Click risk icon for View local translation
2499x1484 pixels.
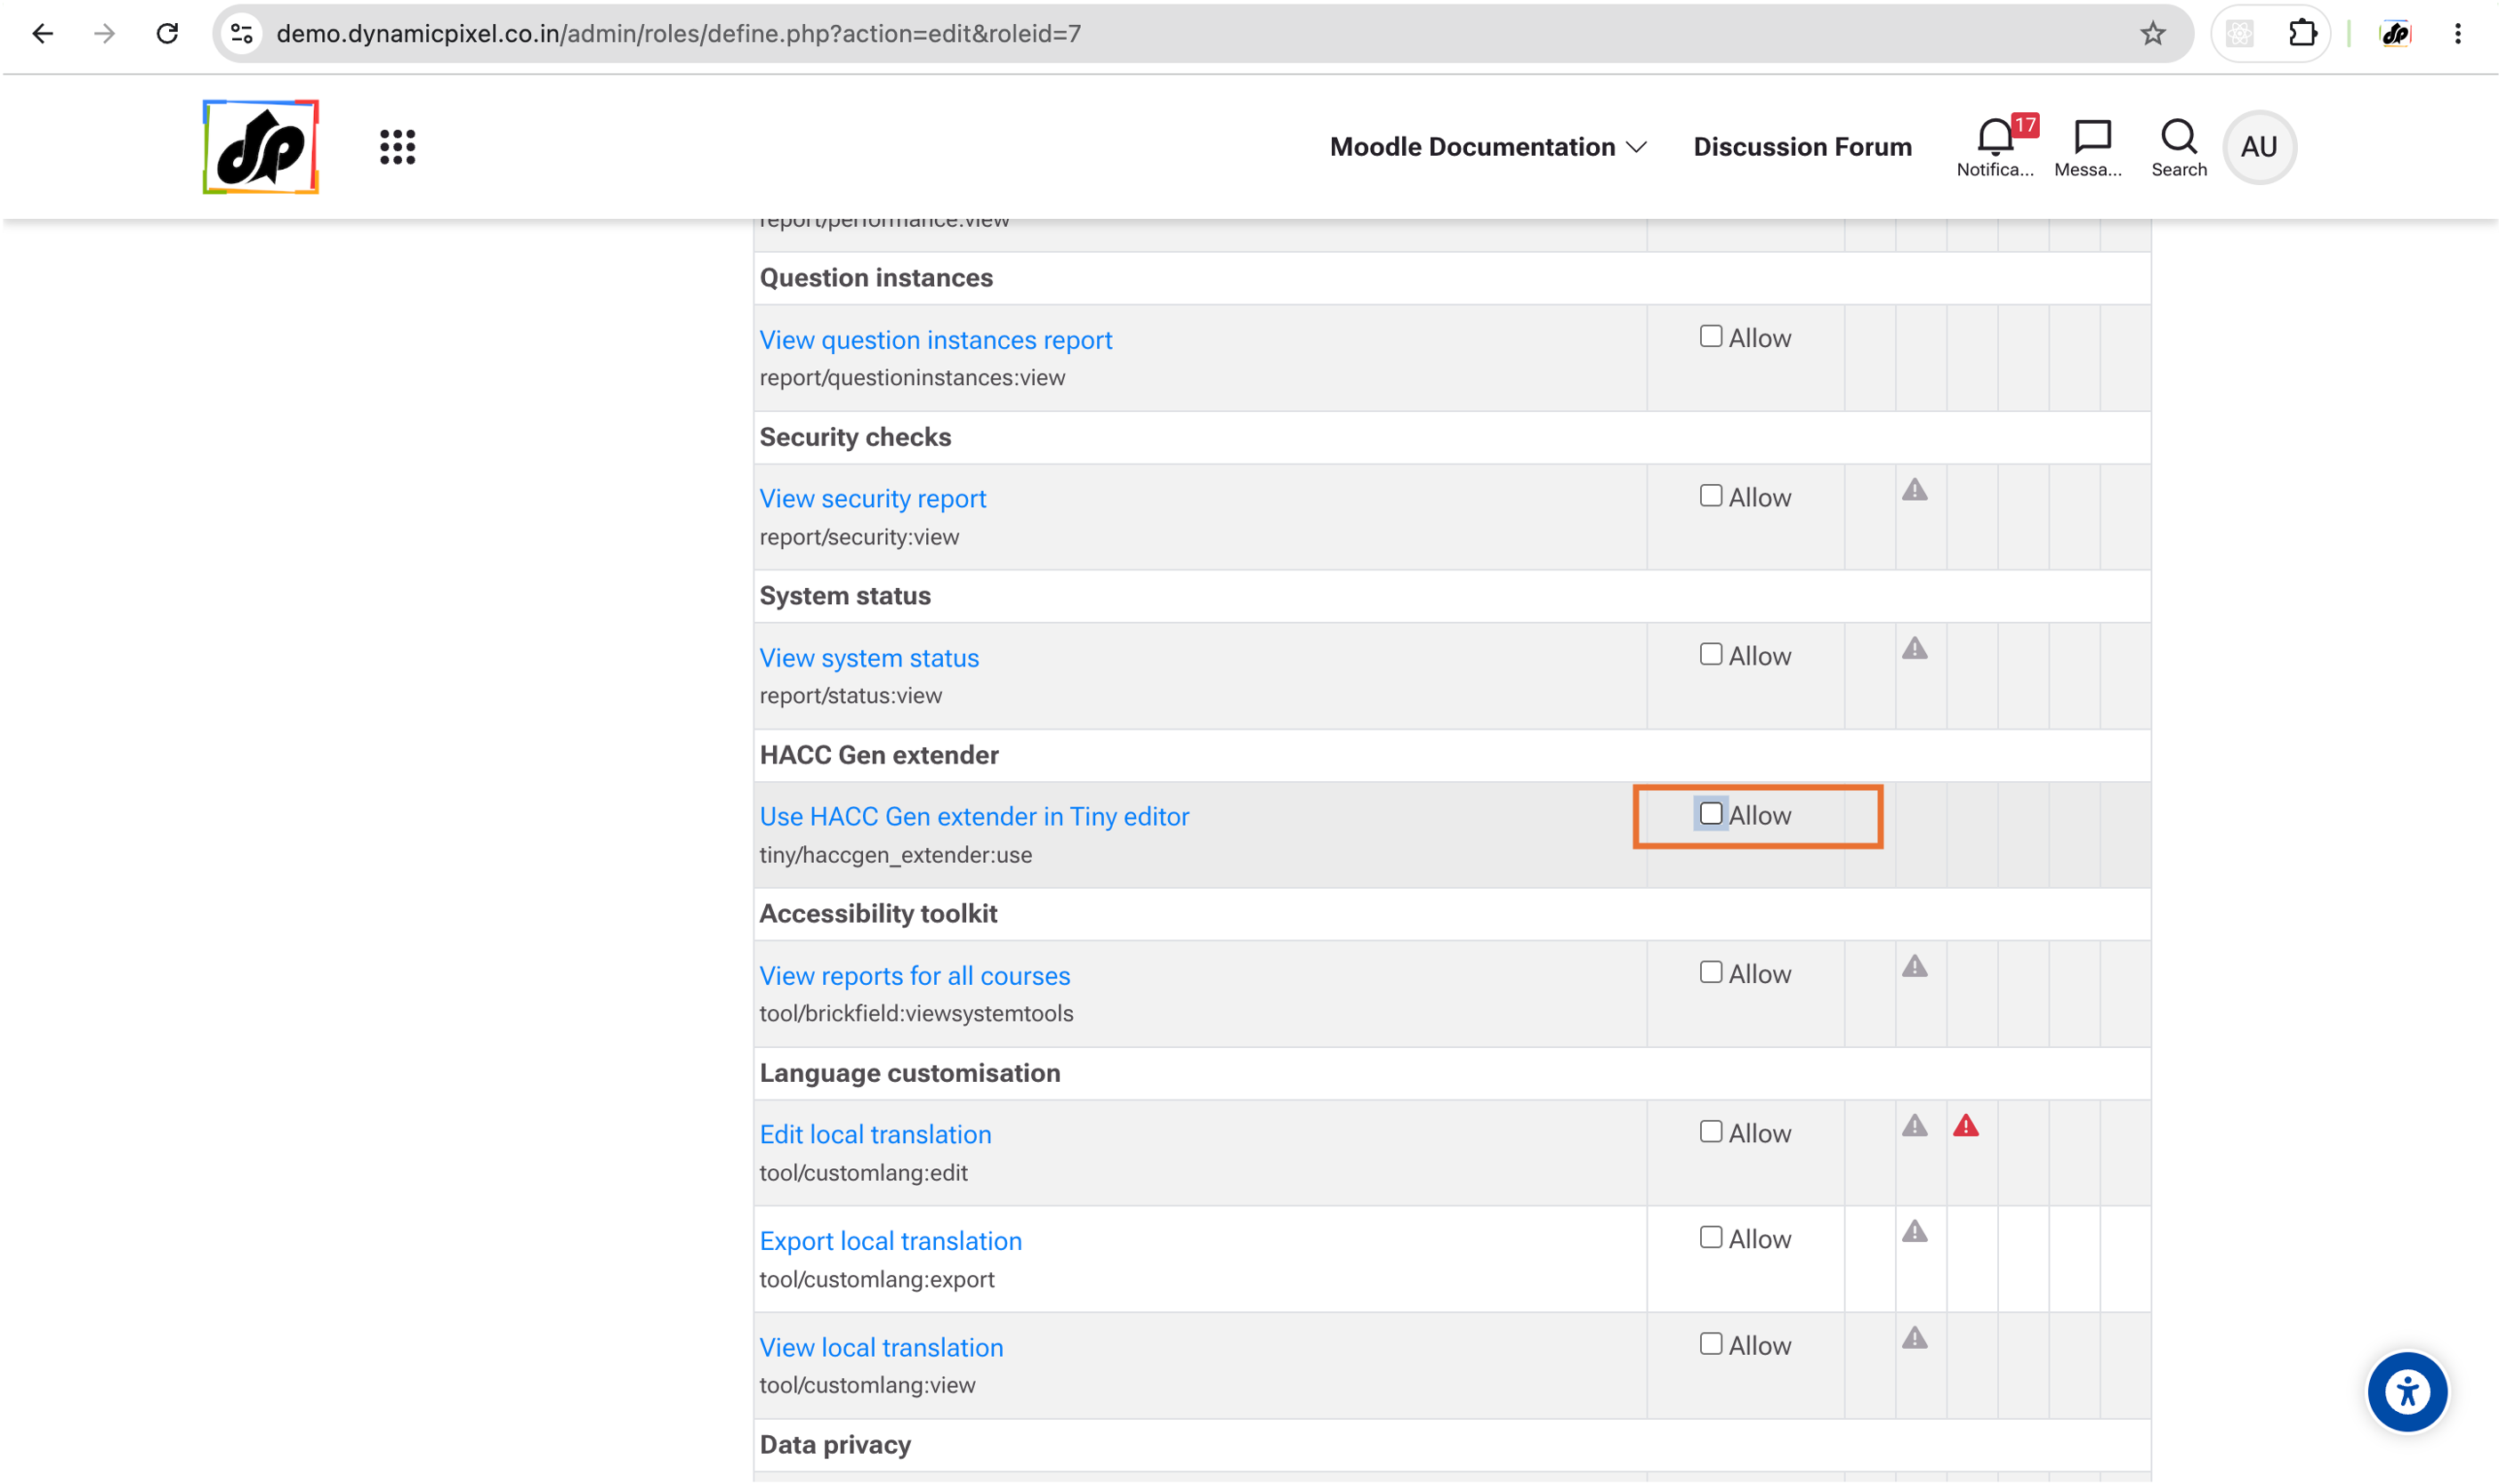[1914, 1339]
